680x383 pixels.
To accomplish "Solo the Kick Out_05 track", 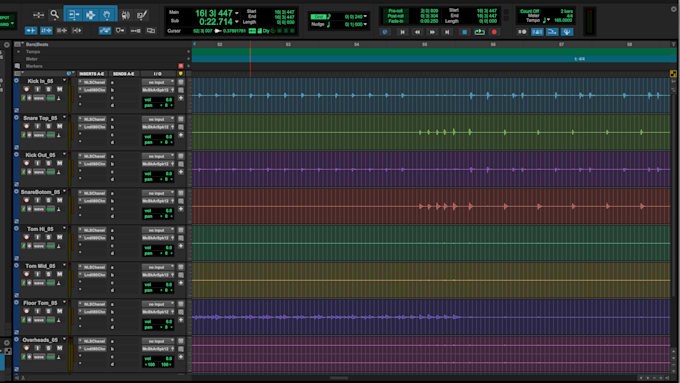I will pyautogui.click(x=49, y=163).
